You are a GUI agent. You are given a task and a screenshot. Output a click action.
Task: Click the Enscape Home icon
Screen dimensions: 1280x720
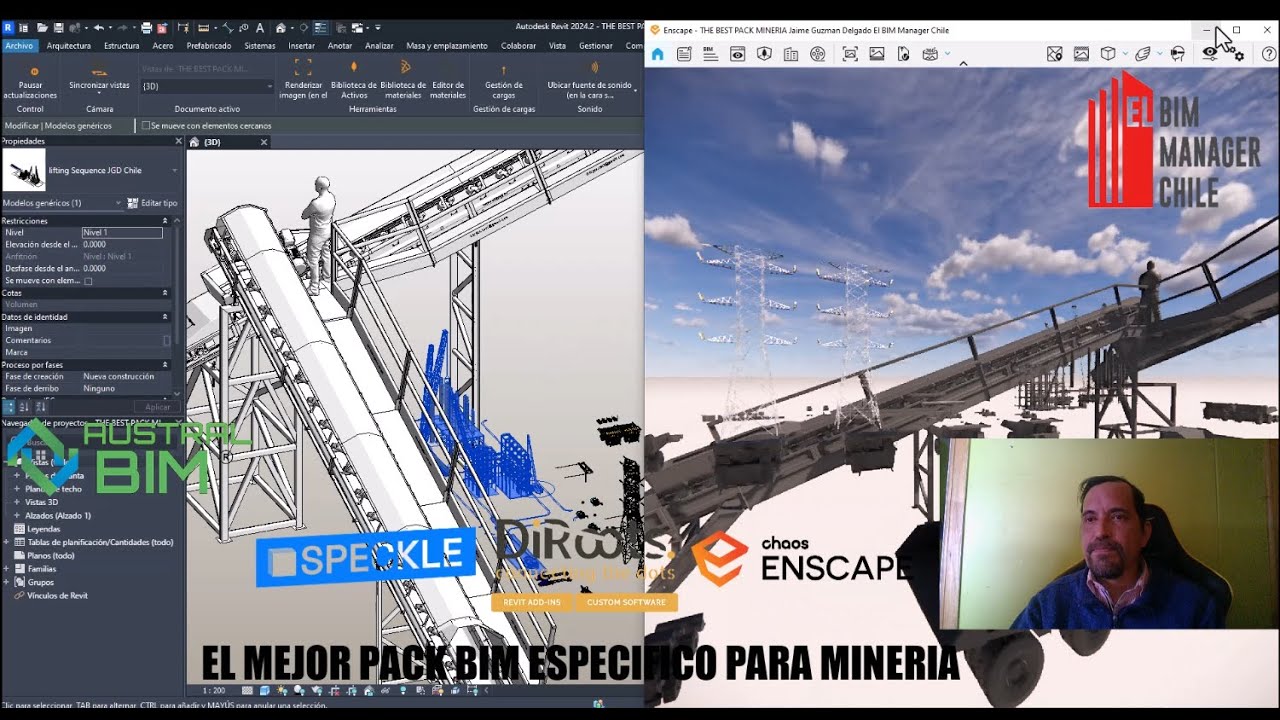click(x=657, y=54)
